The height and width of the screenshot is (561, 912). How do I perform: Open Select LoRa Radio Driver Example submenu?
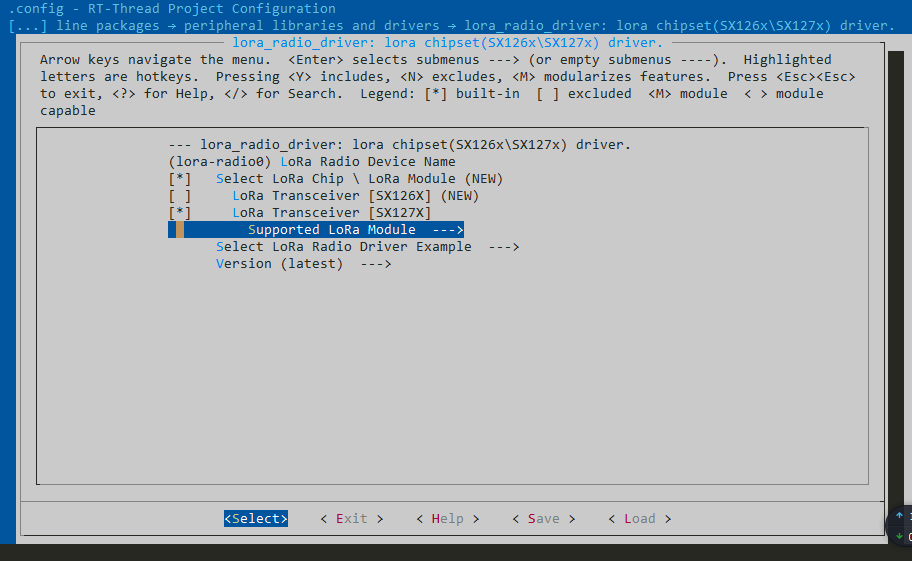click(367, 246)
